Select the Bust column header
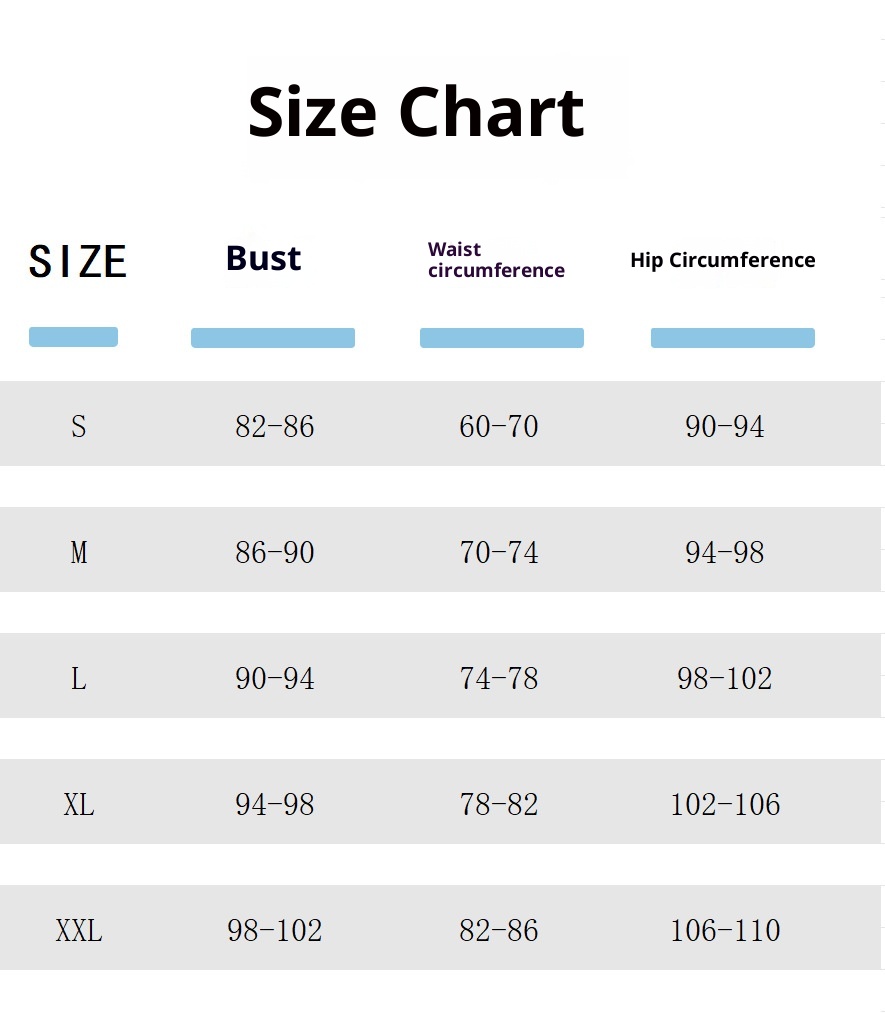Viewport: 885px width, 1013px height. click(x=263, y=258)
